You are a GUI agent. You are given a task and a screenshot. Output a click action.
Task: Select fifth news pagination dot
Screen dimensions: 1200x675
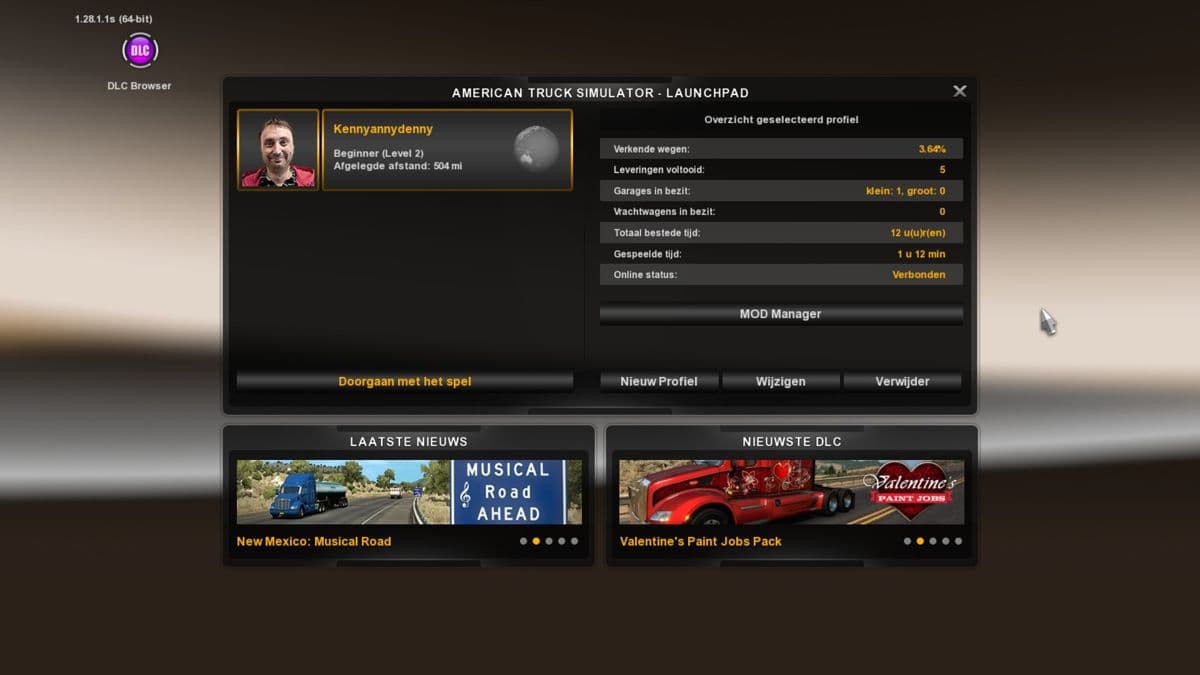574,541
